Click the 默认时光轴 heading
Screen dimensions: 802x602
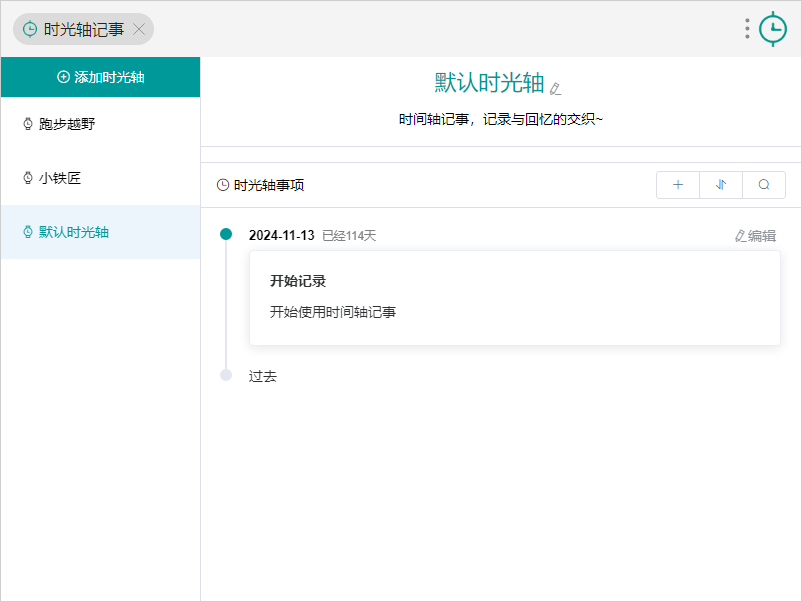click(x=489, y=83)
